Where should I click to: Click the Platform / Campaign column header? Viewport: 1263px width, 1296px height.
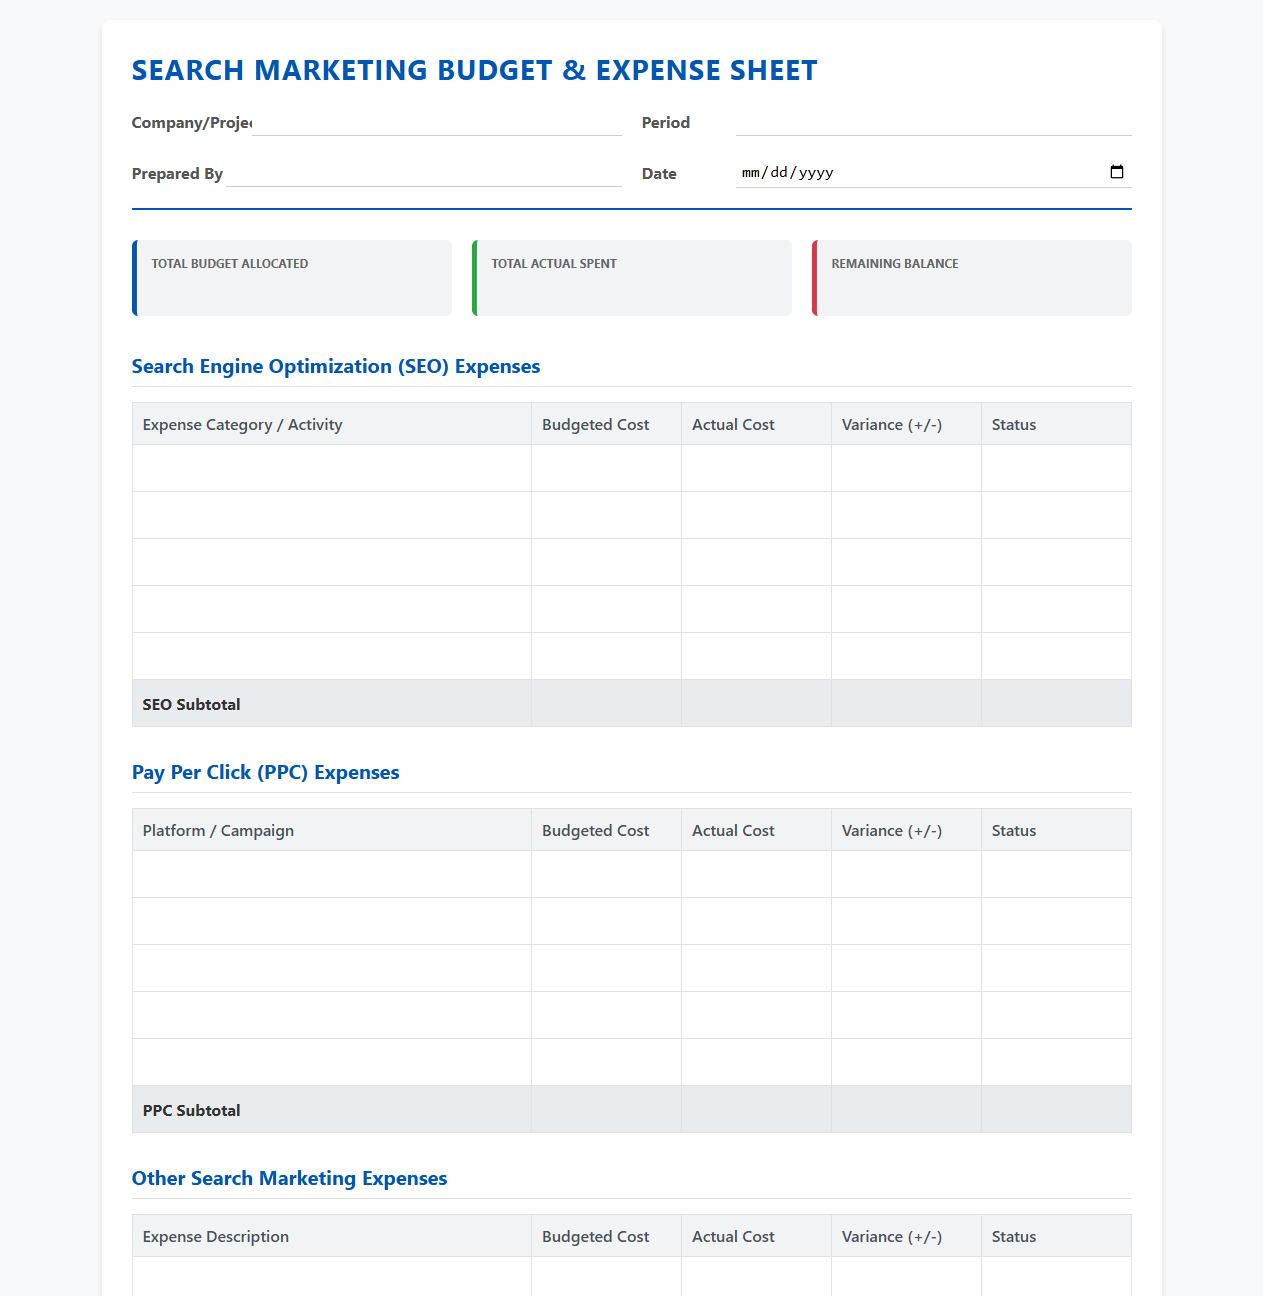[x=332, y=830]
